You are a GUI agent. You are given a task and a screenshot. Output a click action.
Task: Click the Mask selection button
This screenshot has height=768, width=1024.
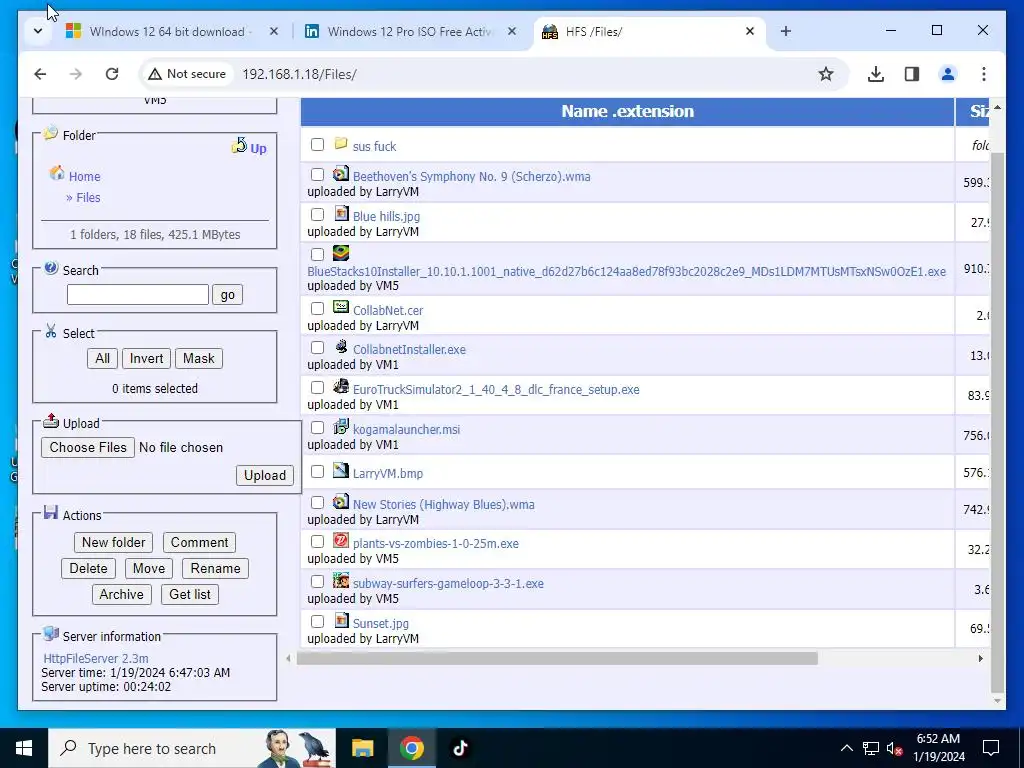[x=199, y=359]
